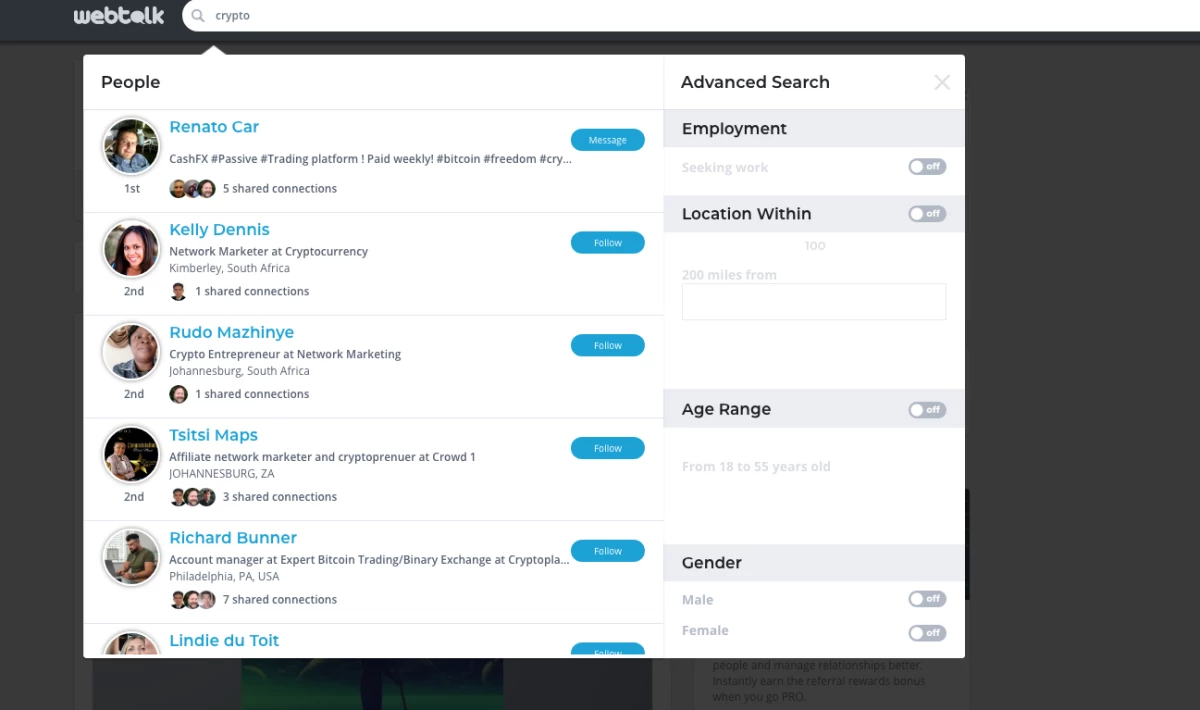Follow Kelly Dennis

[x=607, y=243]
